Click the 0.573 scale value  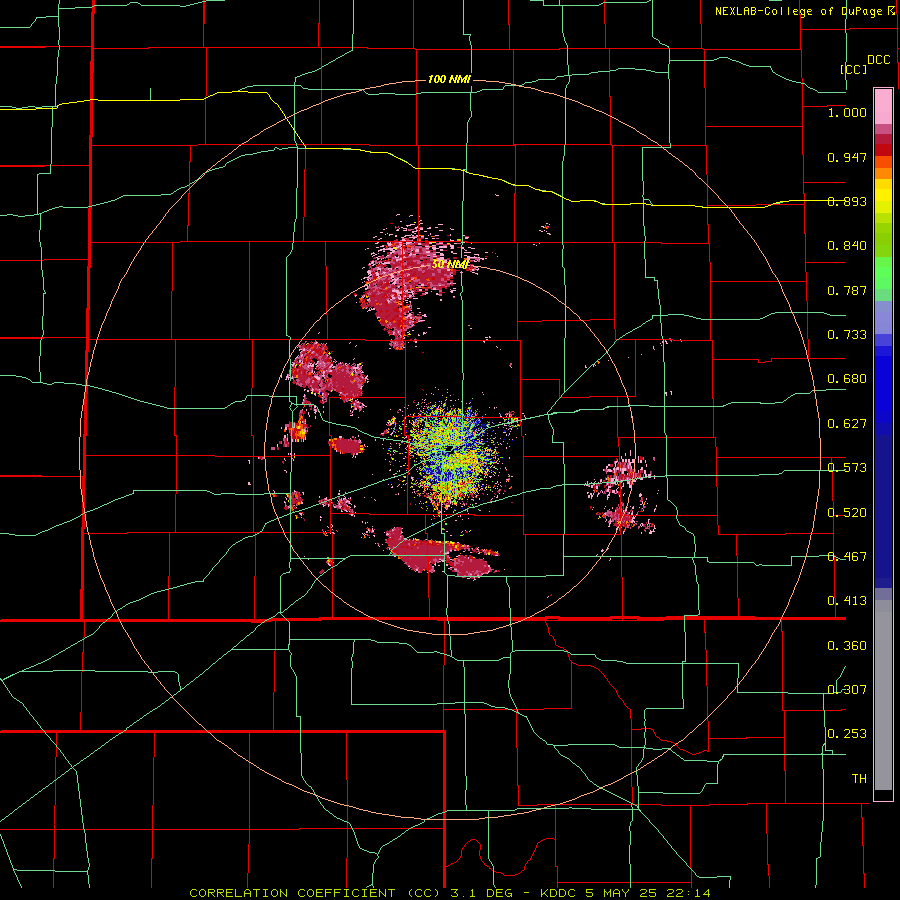(847, 468)
